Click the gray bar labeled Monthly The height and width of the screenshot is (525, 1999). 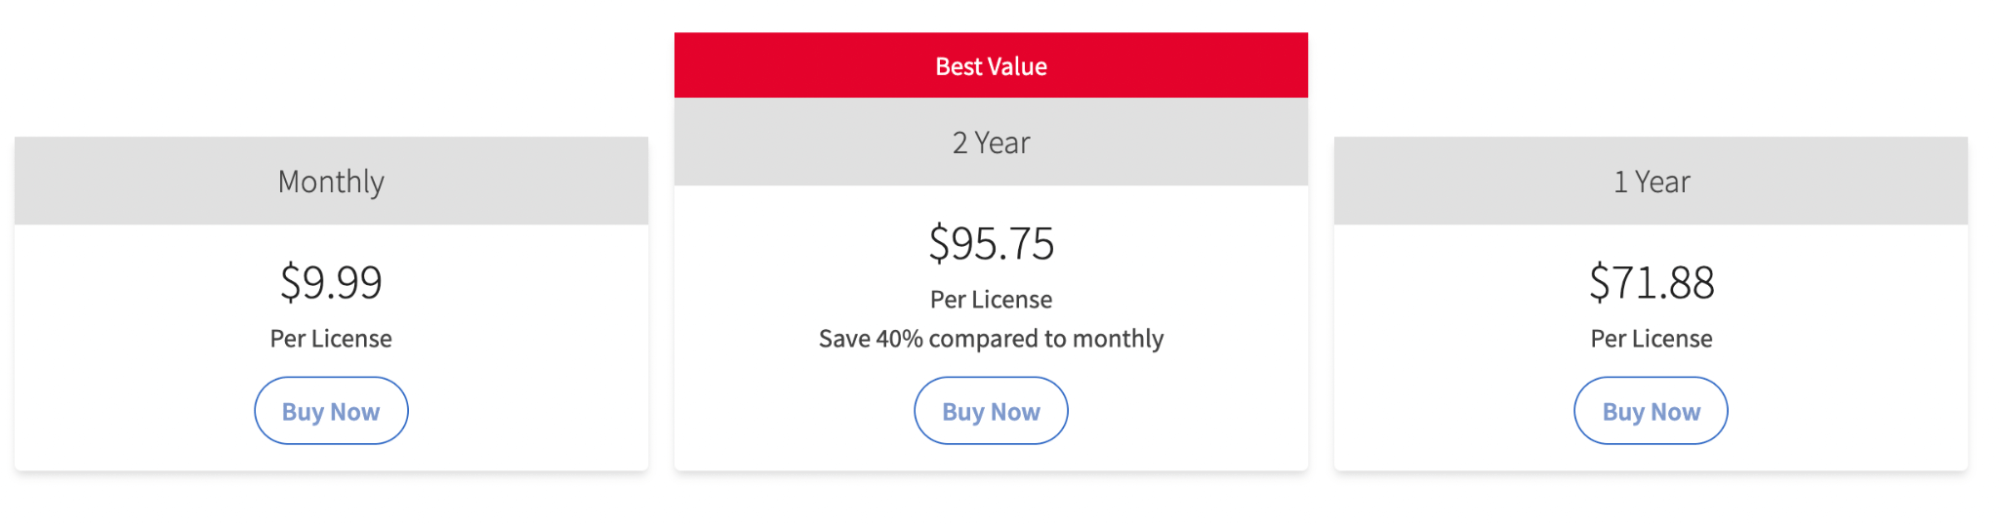tap(331, 181)
